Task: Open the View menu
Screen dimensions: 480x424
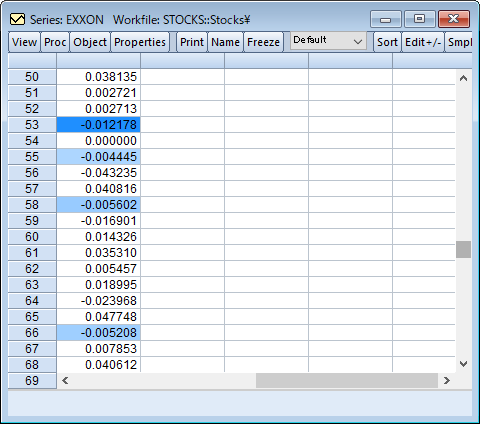Action: pyautogui.click(x=24, y=42)
